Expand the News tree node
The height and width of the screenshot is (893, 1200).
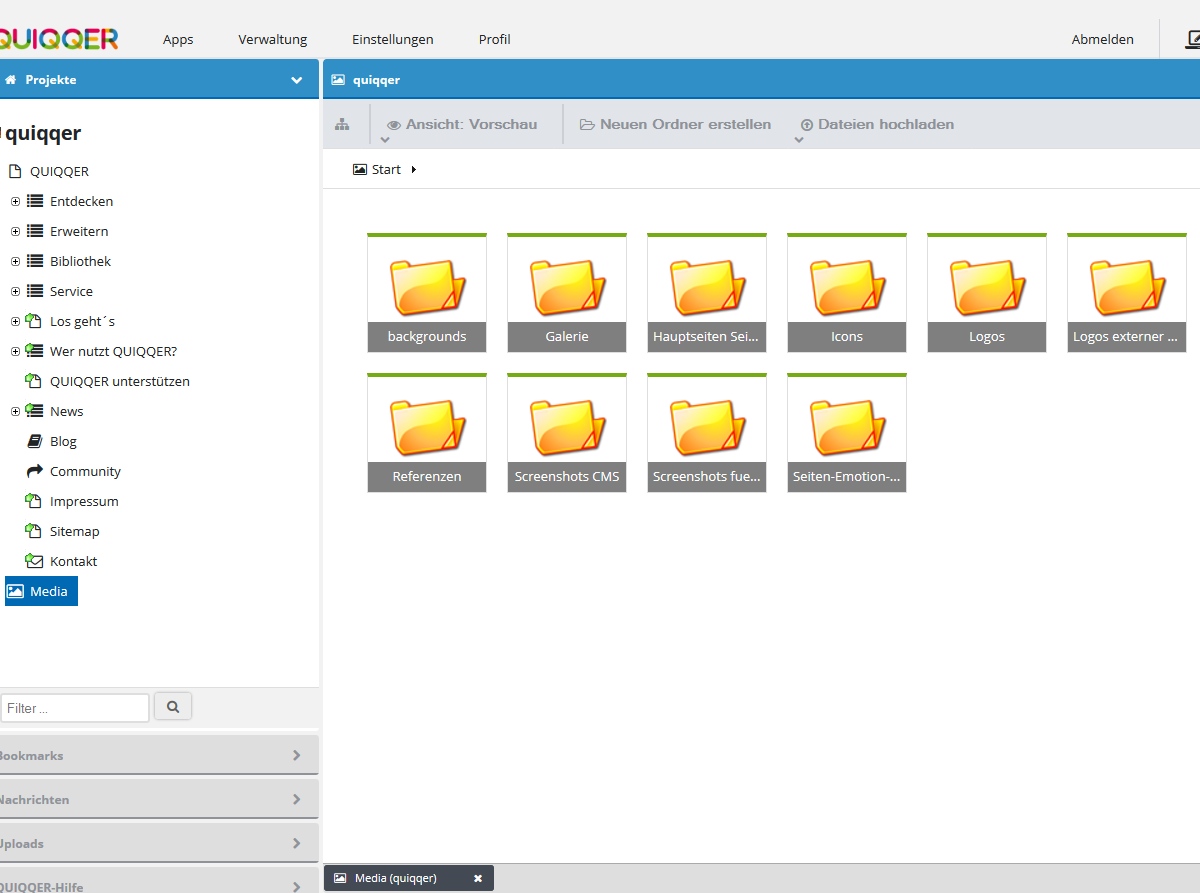coord(15,411)
